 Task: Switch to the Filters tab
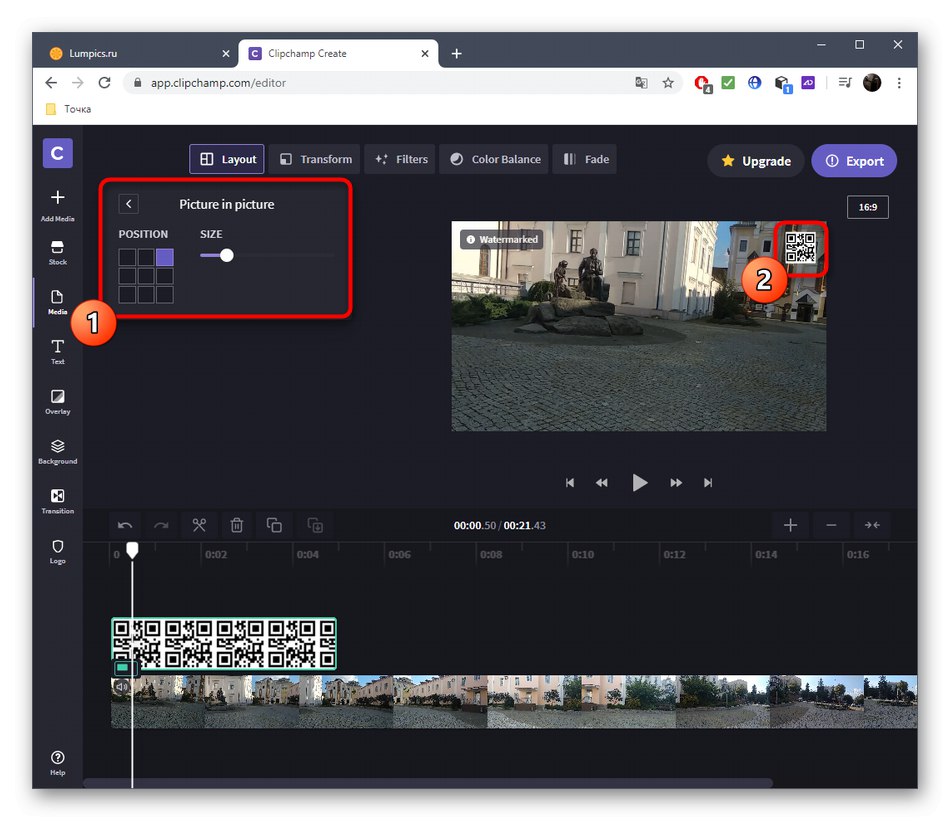pyautogui.click(x=400, y=159)
